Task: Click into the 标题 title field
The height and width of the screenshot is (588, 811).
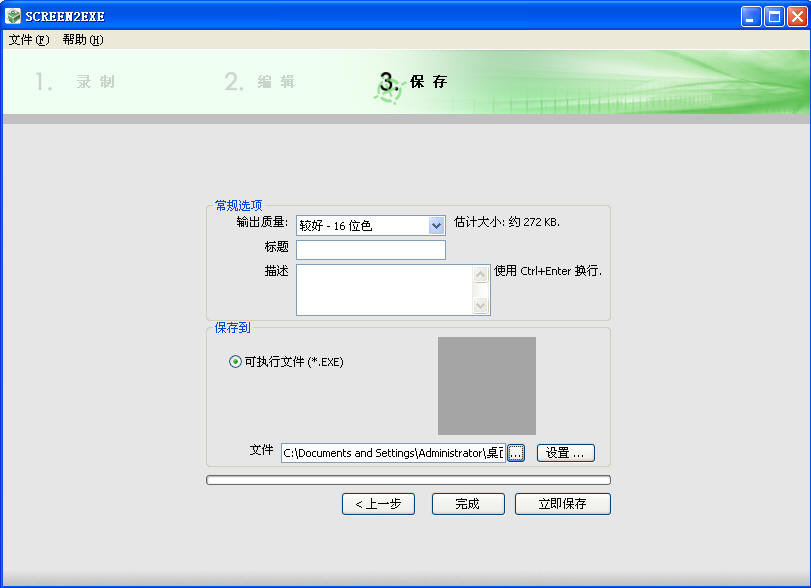Action: point(371,250)
